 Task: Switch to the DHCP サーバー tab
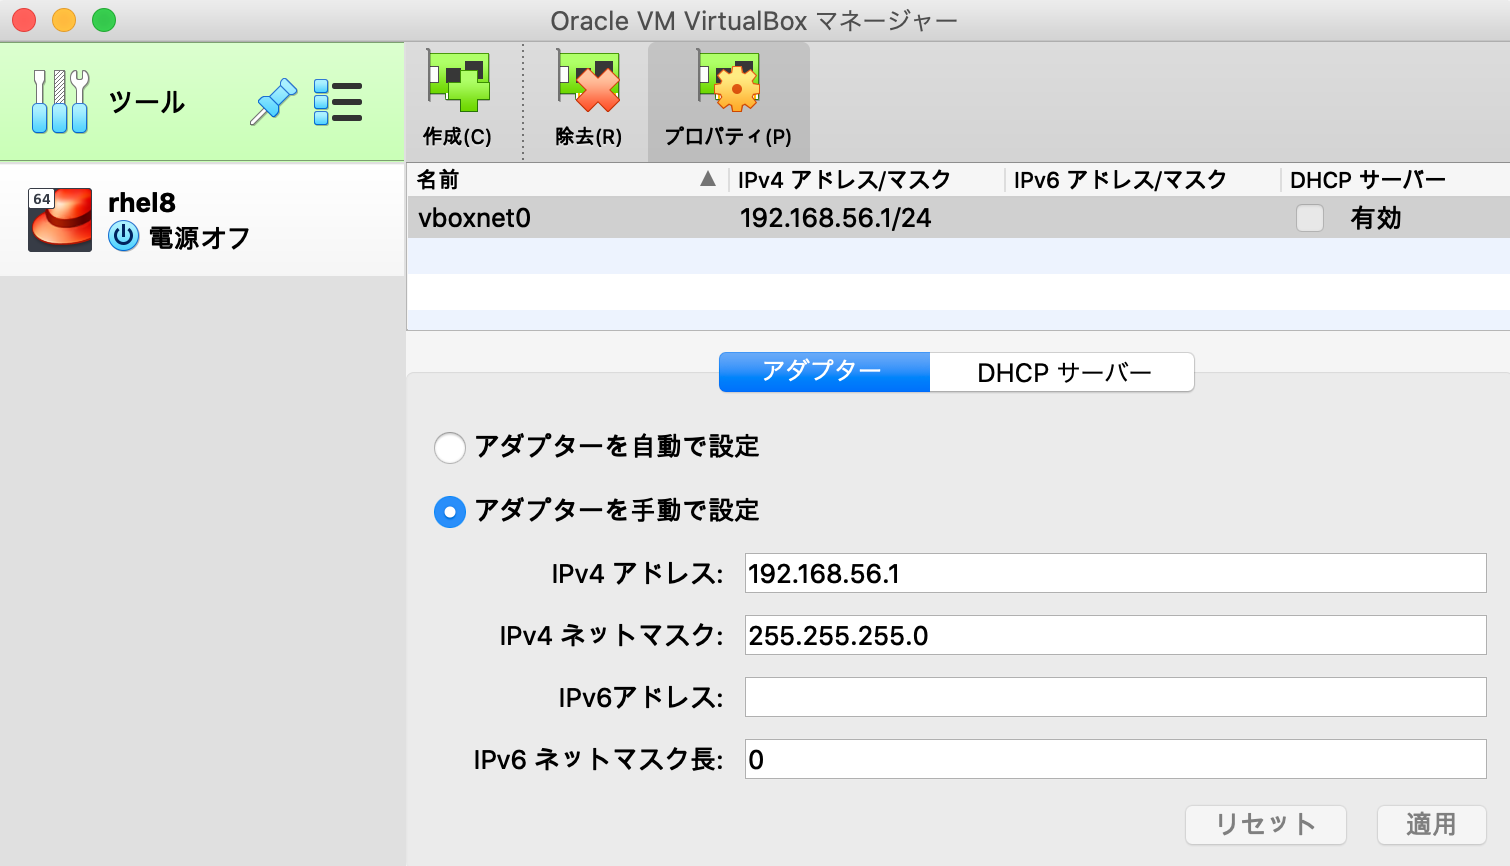(x=1061, y=371)
